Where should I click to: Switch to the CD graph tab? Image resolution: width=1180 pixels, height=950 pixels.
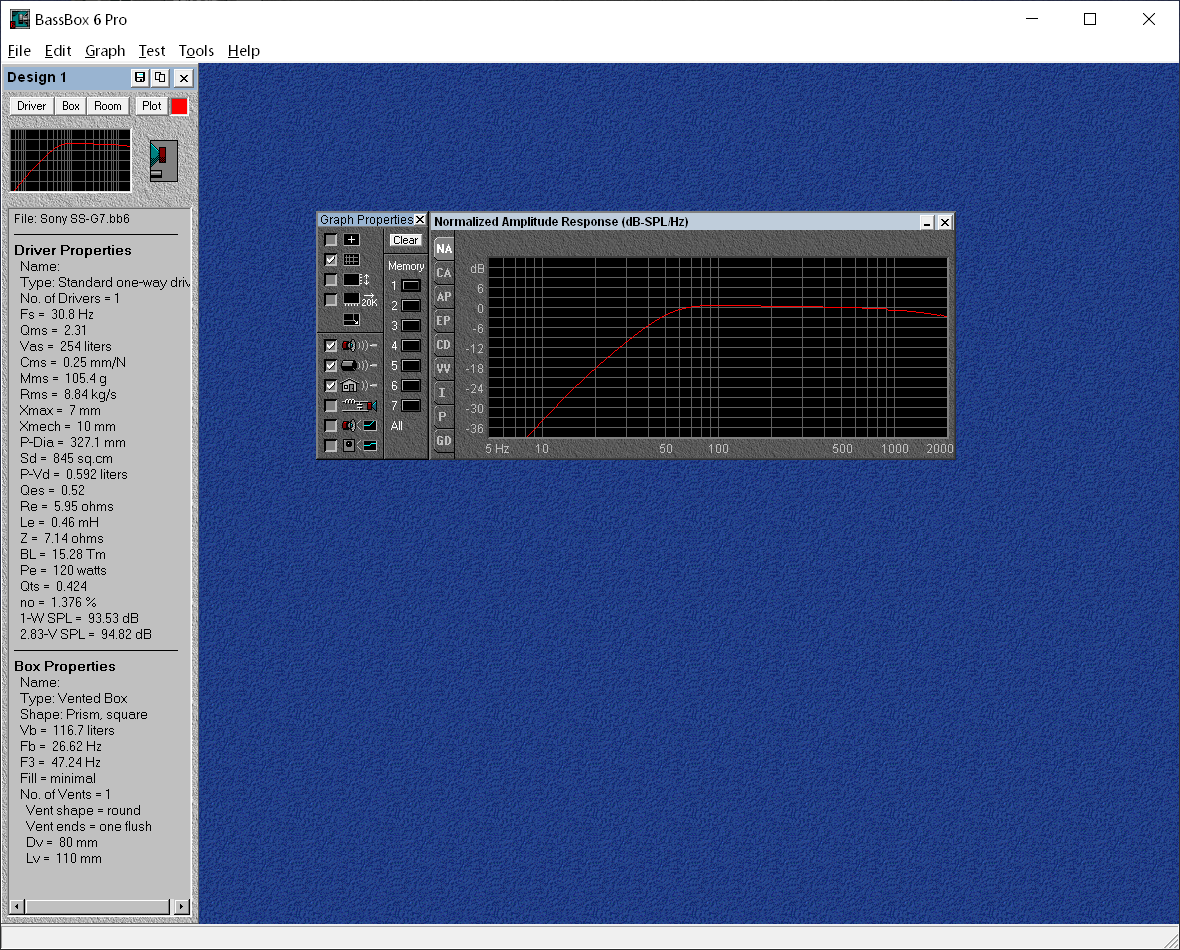pyautogui.click(x=444, y=345)
